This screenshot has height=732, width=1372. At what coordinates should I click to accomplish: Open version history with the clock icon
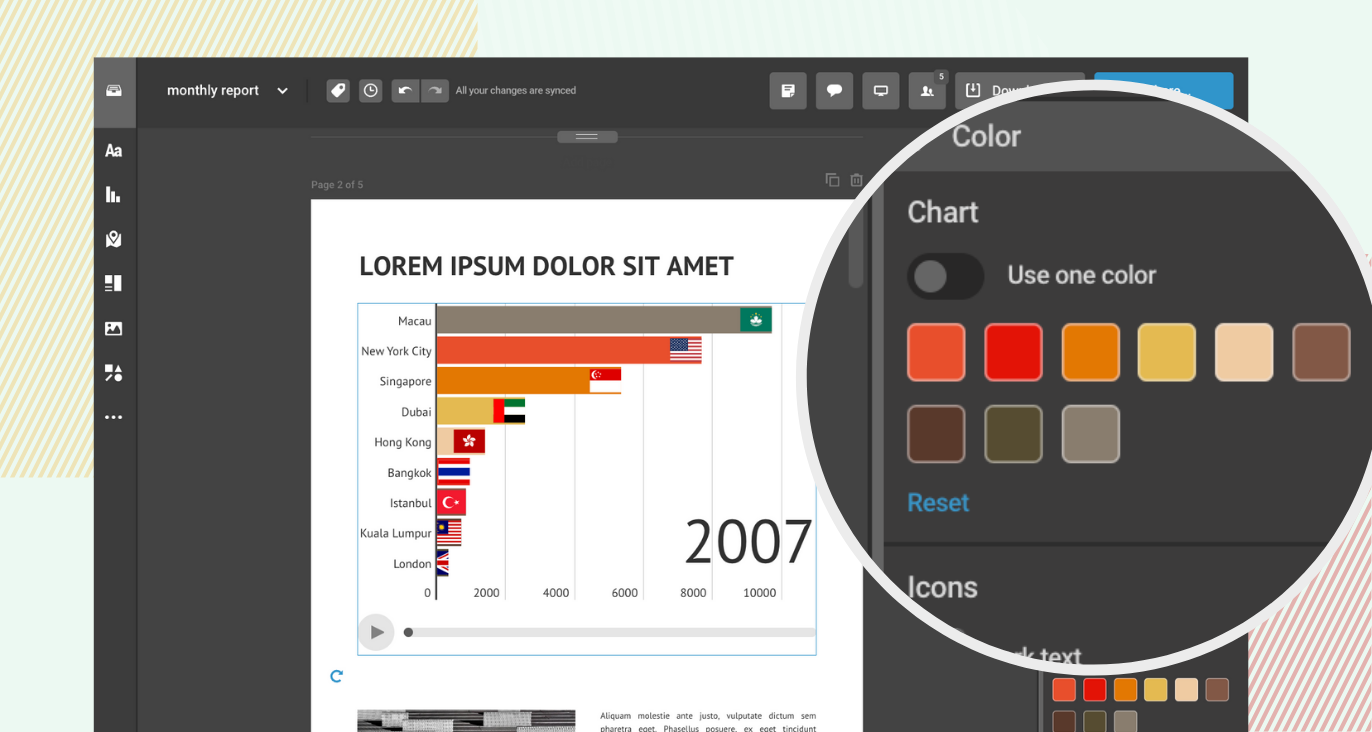pos(370,90)
